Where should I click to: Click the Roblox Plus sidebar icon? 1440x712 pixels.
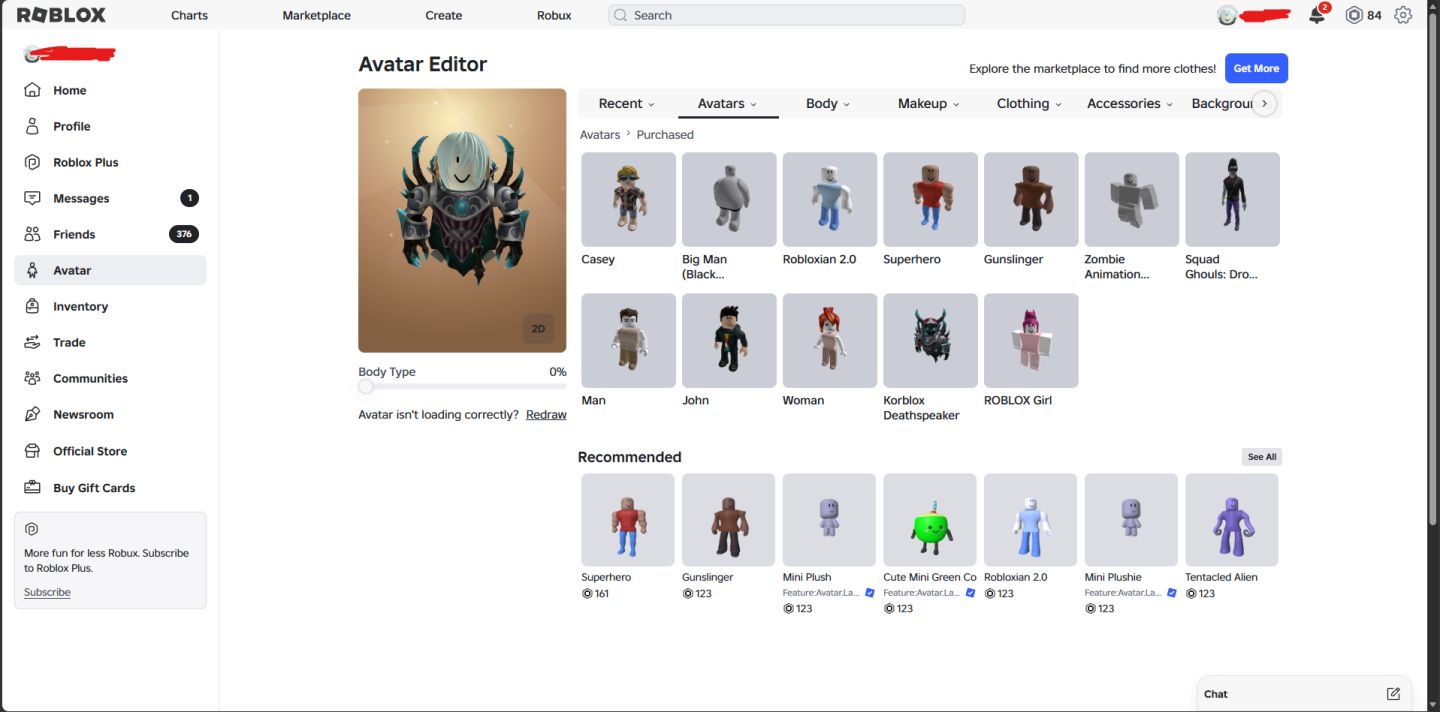(x=33, y=162)
